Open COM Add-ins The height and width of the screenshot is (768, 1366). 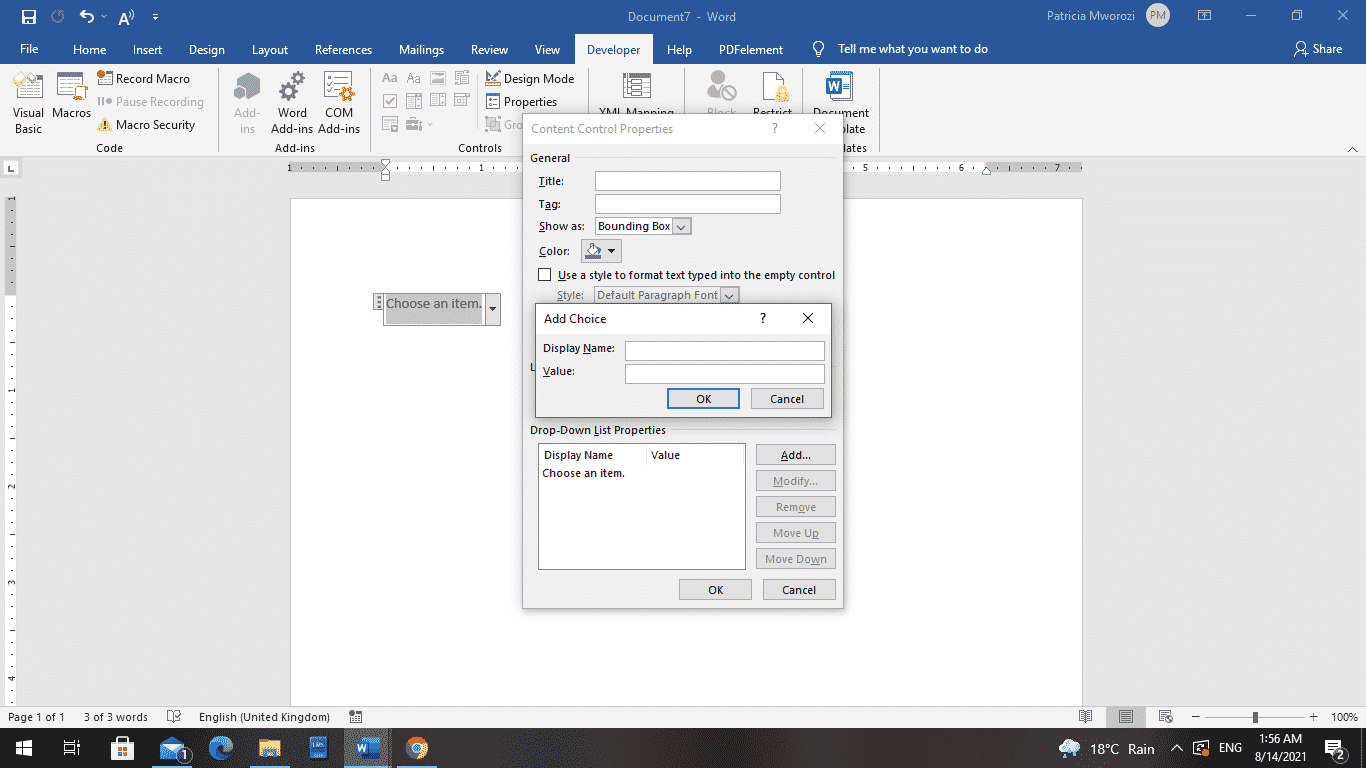(339, 103)
